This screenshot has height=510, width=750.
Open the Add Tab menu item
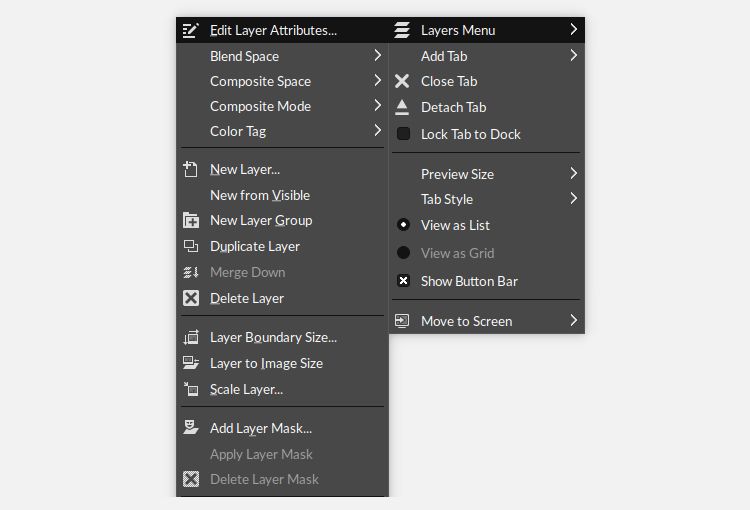(486, 56)
